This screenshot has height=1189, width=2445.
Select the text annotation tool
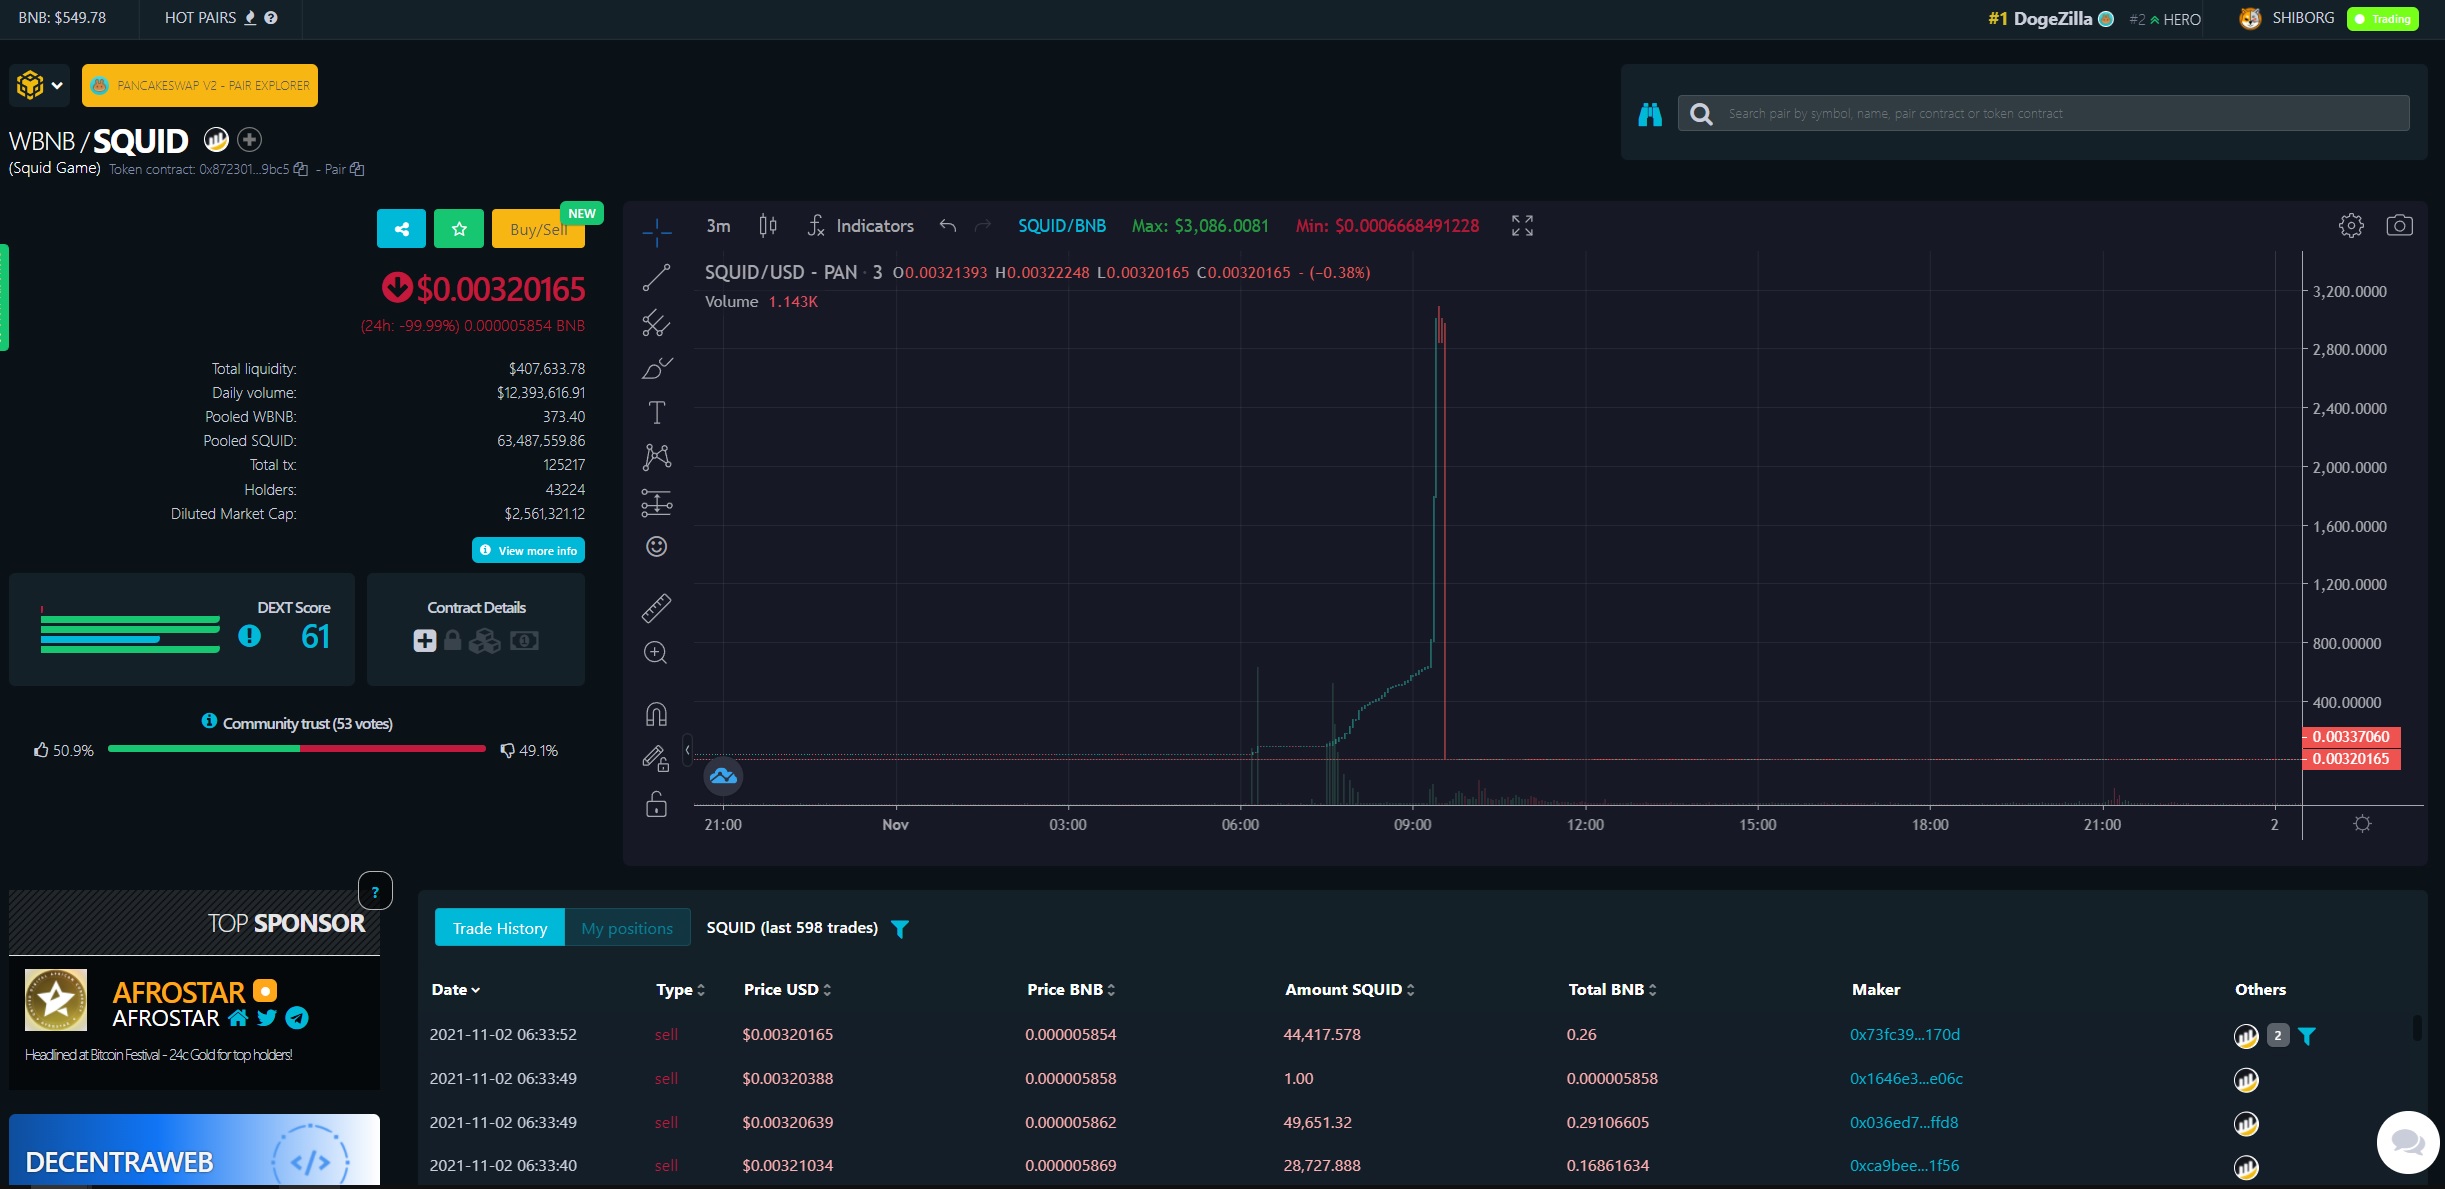[656, 412]
